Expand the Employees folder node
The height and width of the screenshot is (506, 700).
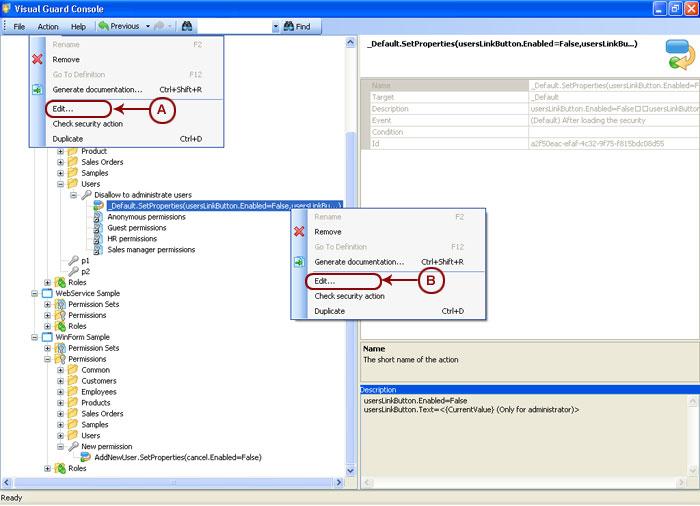(x=60, y=392)
